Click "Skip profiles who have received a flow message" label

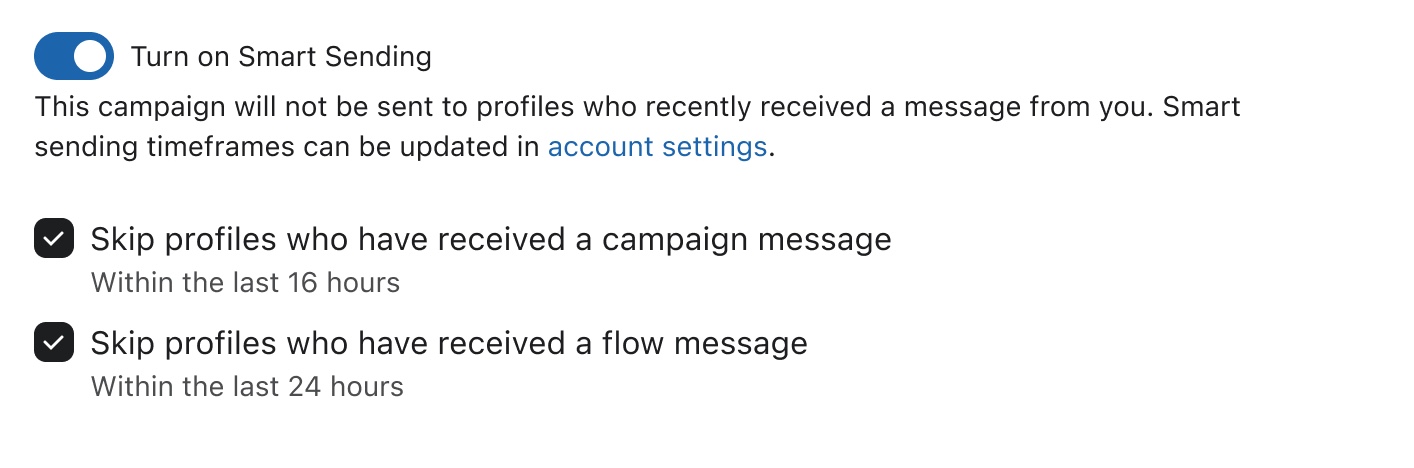tap(449, 343)
